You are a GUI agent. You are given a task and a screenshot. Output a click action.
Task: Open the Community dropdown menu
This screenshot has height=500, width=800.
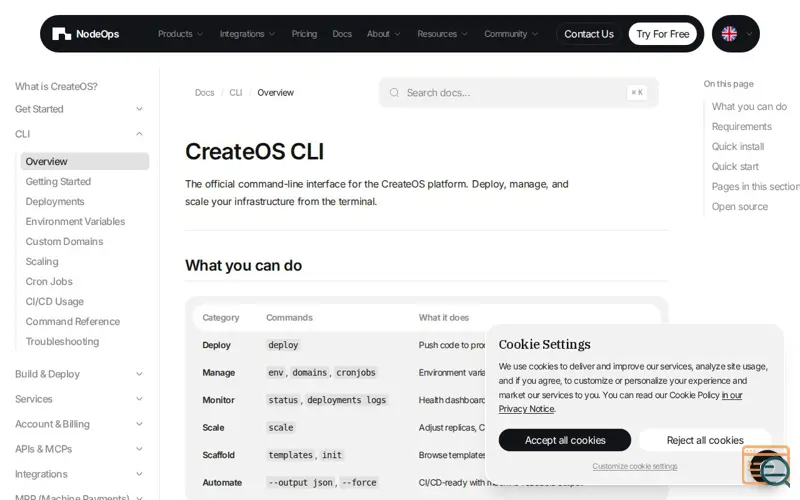tap(511, 34)
